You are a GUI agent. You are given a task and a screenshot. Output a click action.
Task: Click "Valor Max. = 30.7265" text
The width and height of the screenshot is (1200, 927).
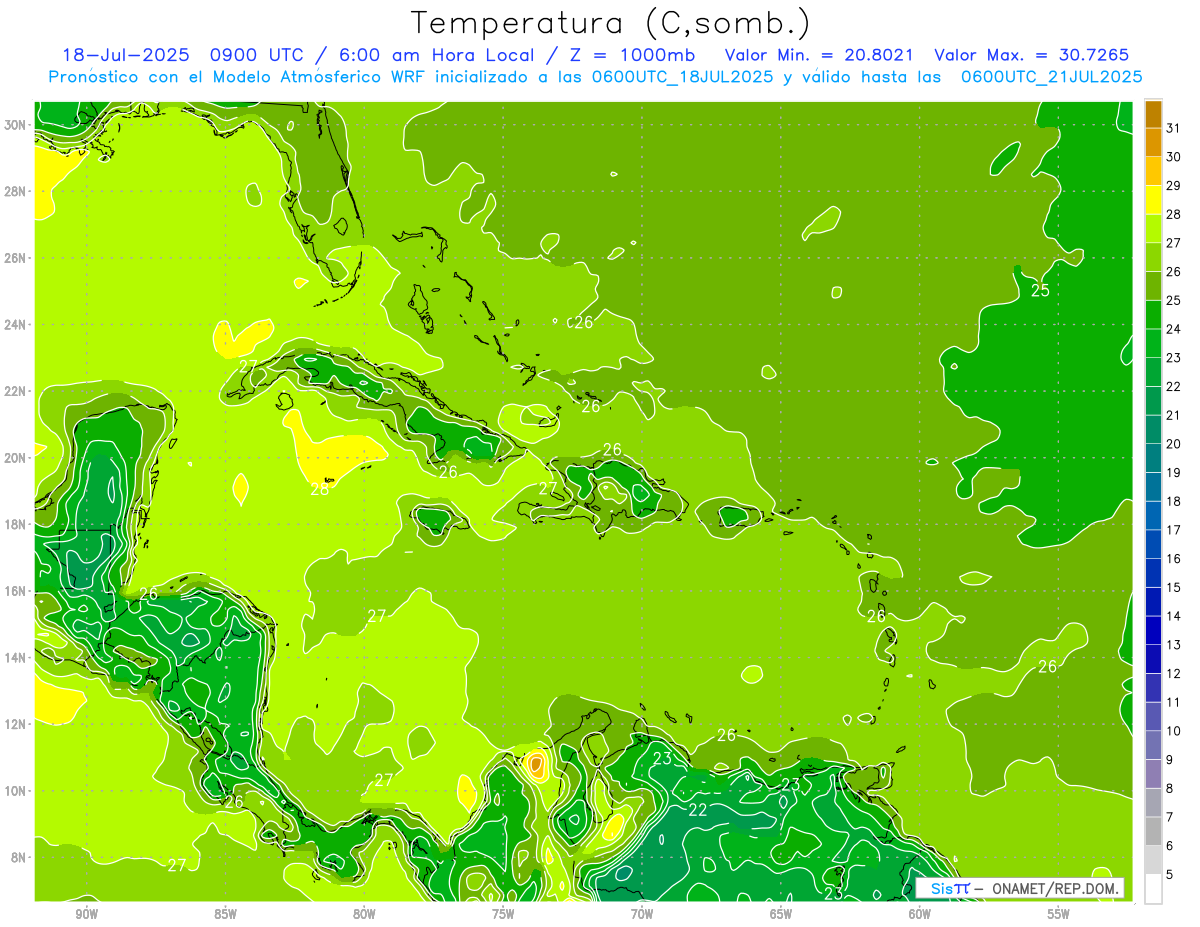(x=1031, y=54)
